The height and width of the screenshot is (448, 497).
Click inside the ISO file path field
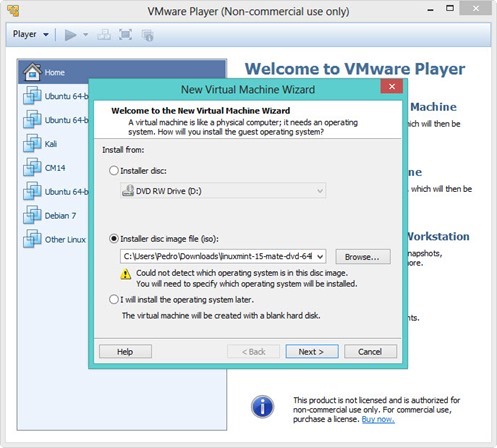point(217,257)
